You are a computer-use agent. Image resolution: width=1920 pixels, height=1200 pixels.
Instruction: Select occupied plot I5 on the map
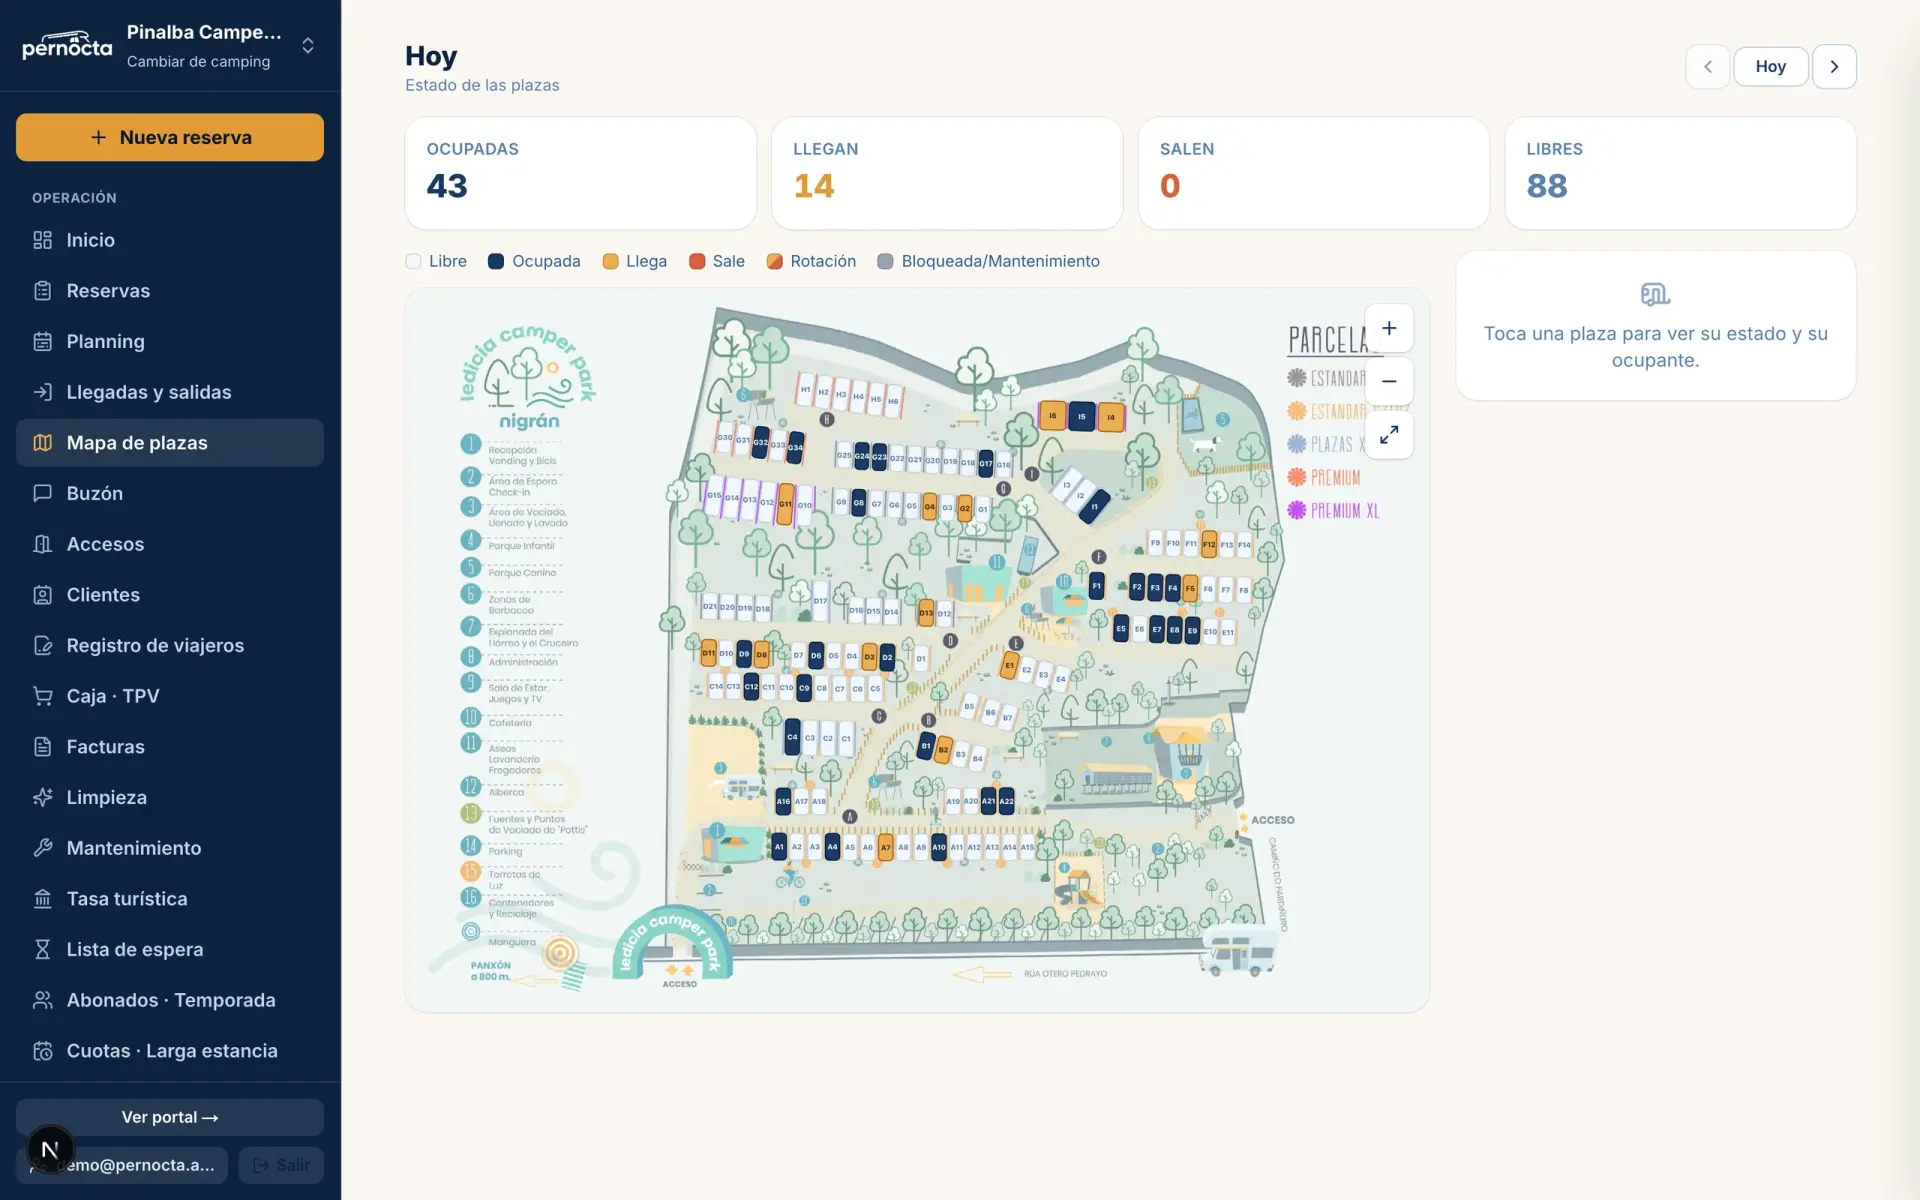(x=1081, y=416)
